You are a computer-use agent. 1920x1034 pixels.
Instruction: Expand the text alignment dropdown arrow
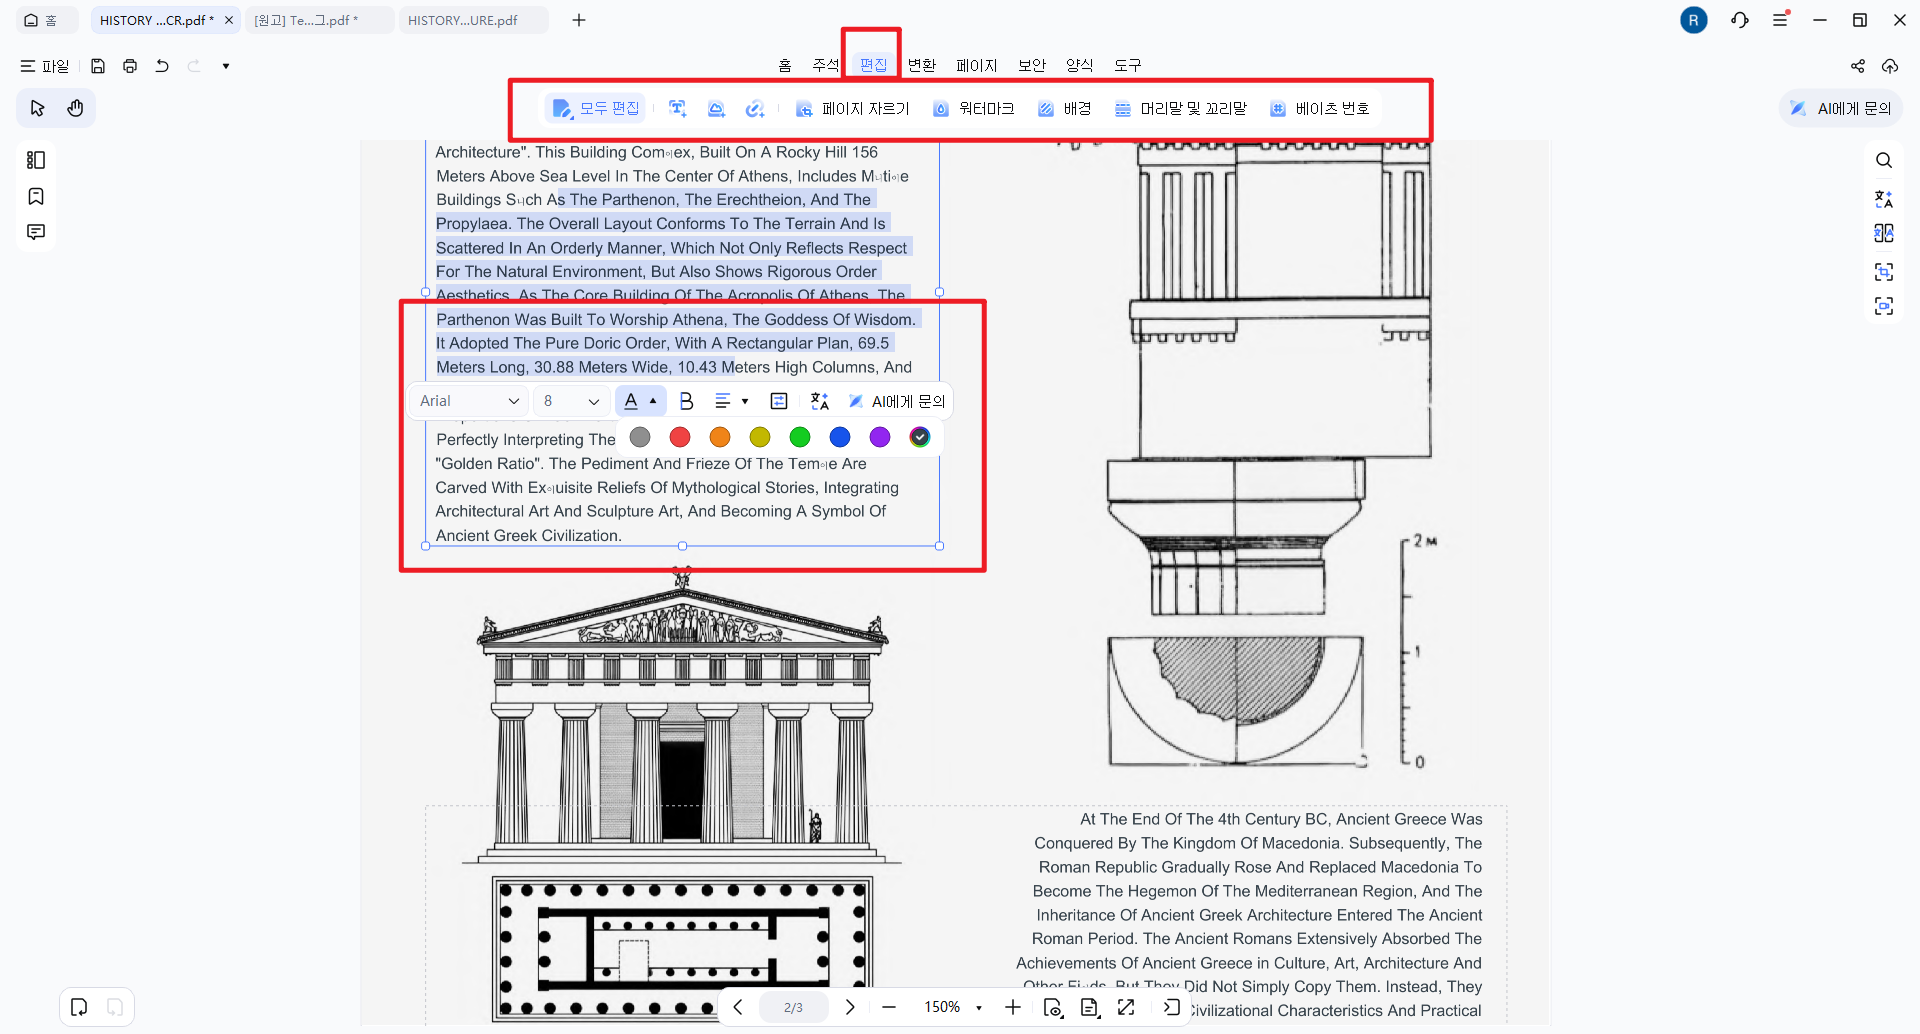[x=745, y=401]
